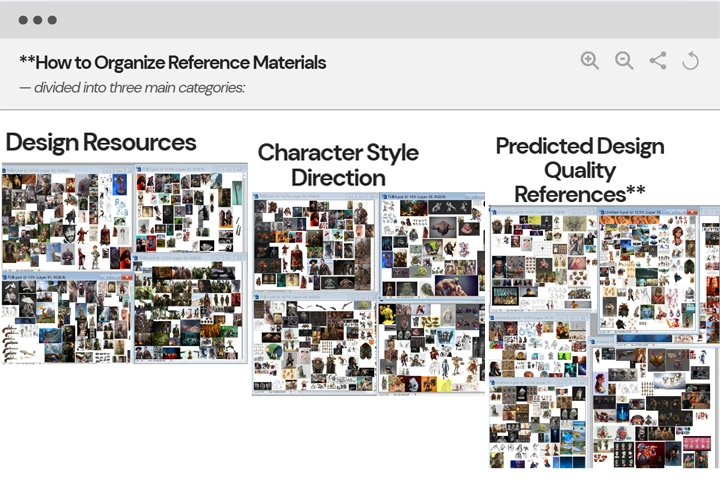Click 'Predicted Design Quality References' heading

tap(580, 170)
